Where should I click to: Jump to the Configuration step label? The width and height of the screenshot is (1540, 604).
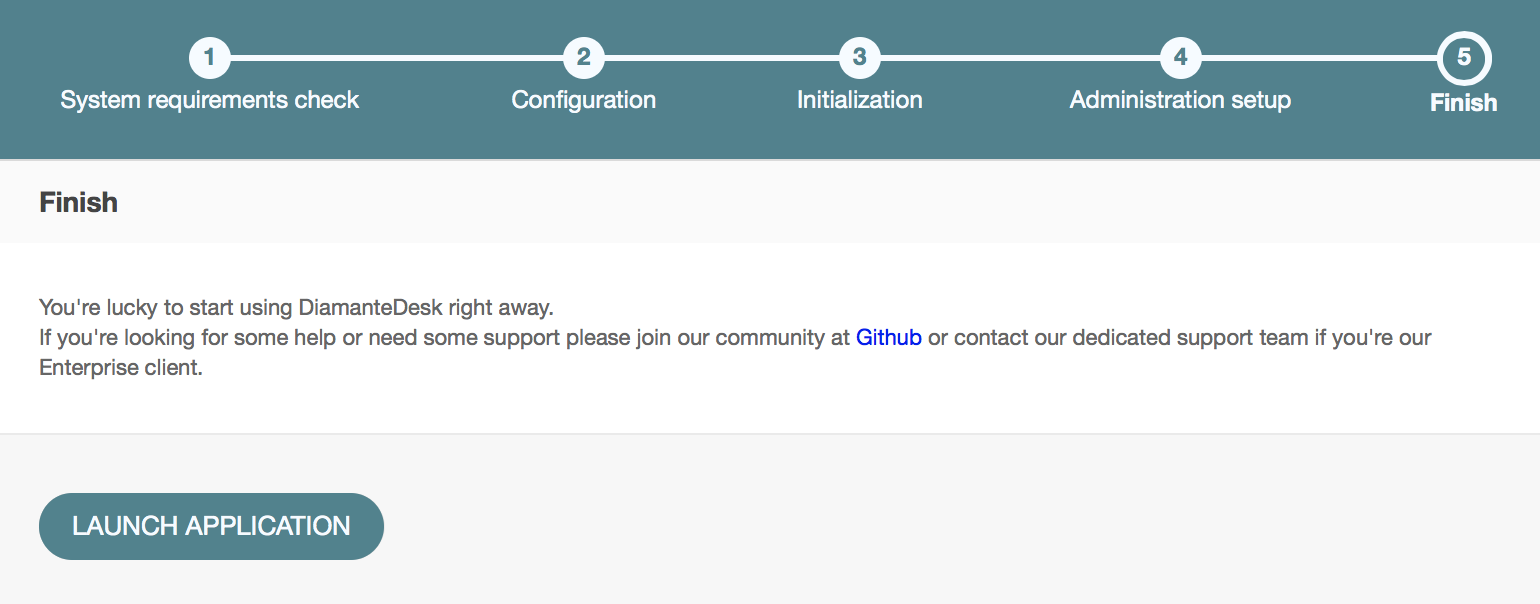(x=584, y=100)
